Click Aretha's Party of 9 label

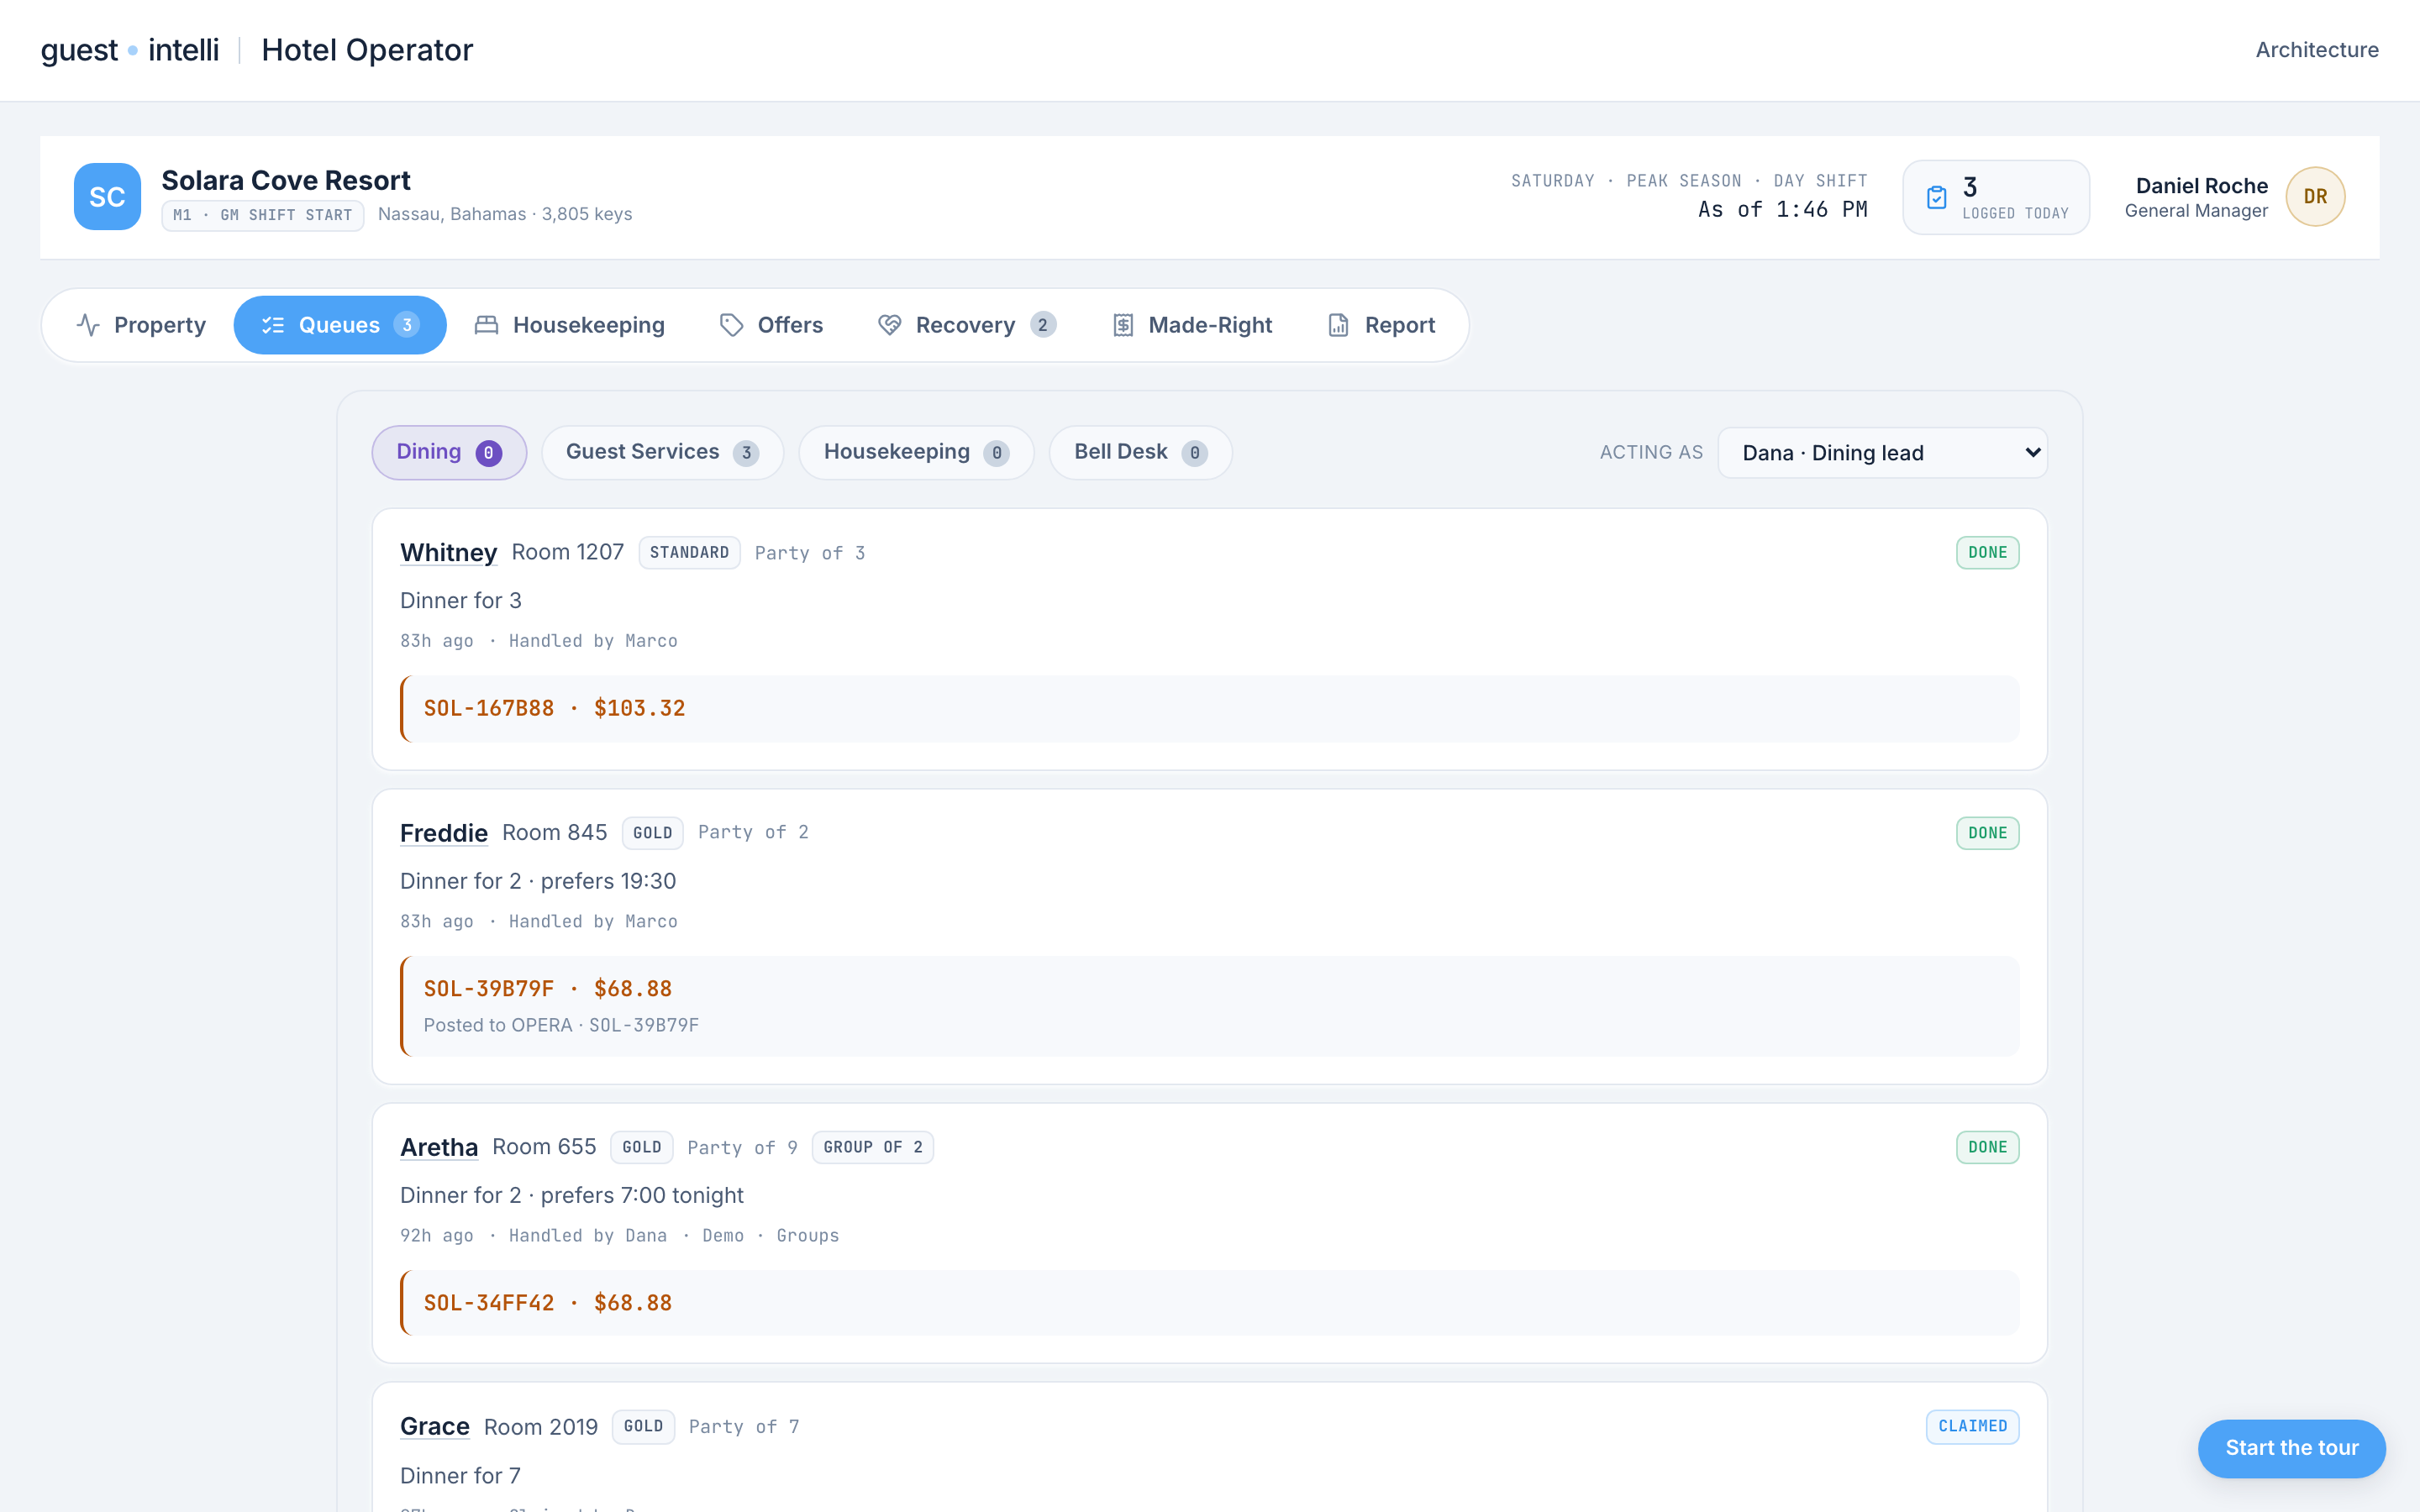click(x=742, y=1147)
